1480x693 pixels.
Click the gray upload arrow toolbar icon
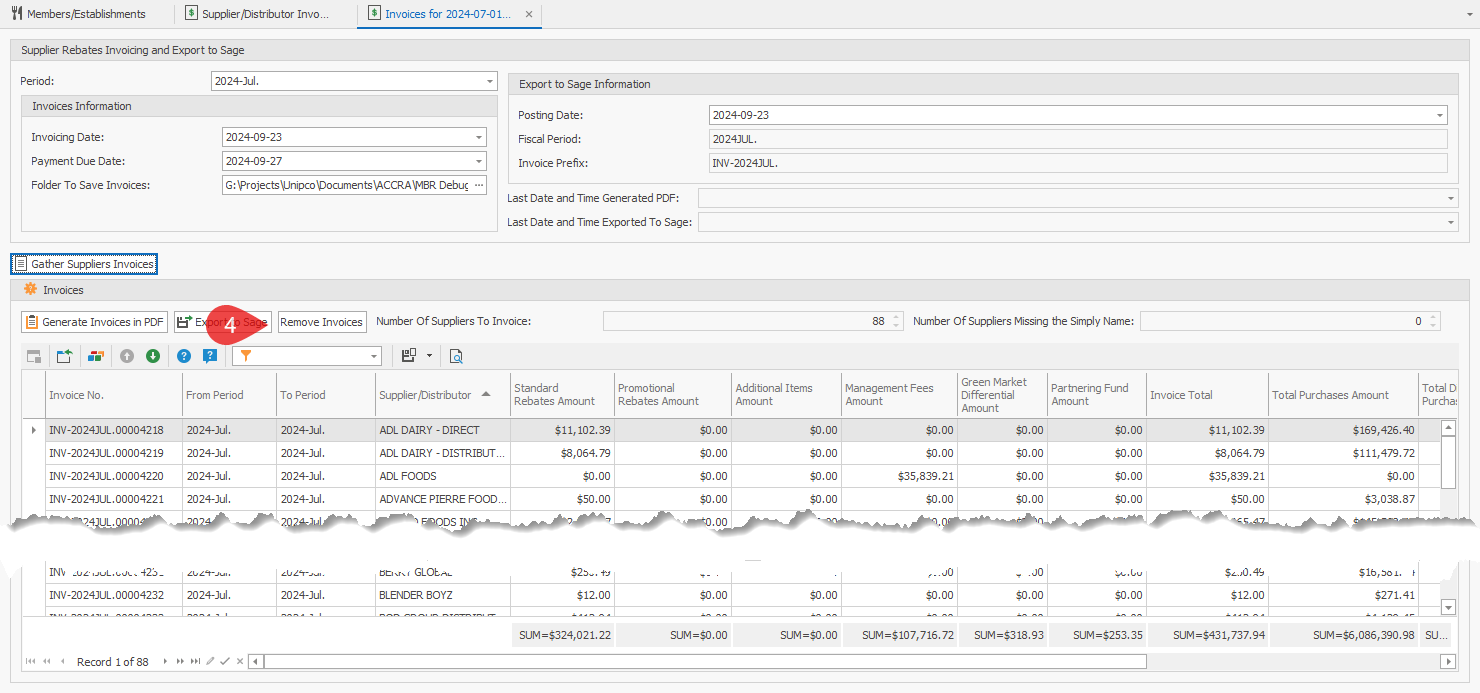pos(124,356)
